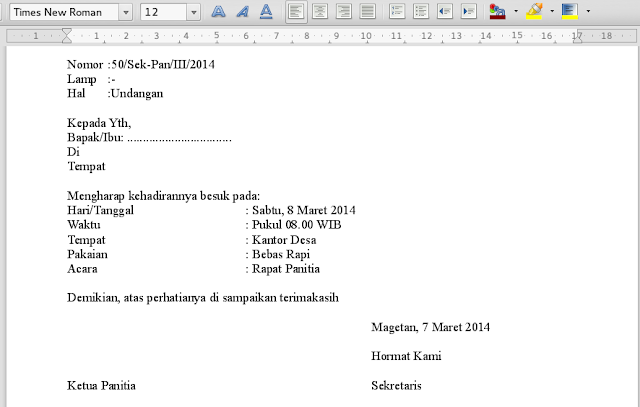Click "Tempat" line under "Di"
Viewport: 640px width, 407px height.
86,167
